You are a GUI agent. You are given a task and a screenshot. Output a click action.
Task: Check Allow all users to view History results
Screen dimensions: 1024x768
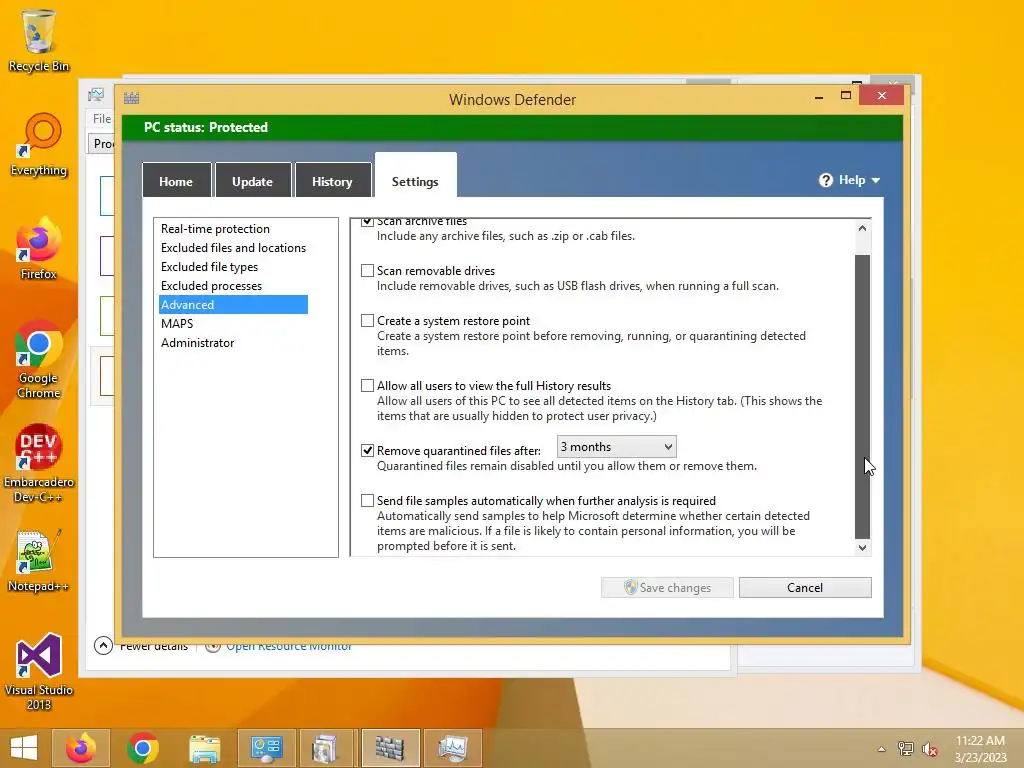(x=368, y=385)
